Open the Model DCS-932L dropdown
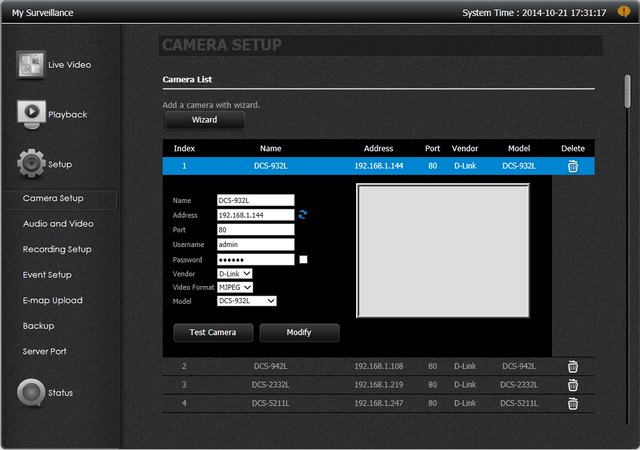640x450 pixels. click(x=247, y=301)
